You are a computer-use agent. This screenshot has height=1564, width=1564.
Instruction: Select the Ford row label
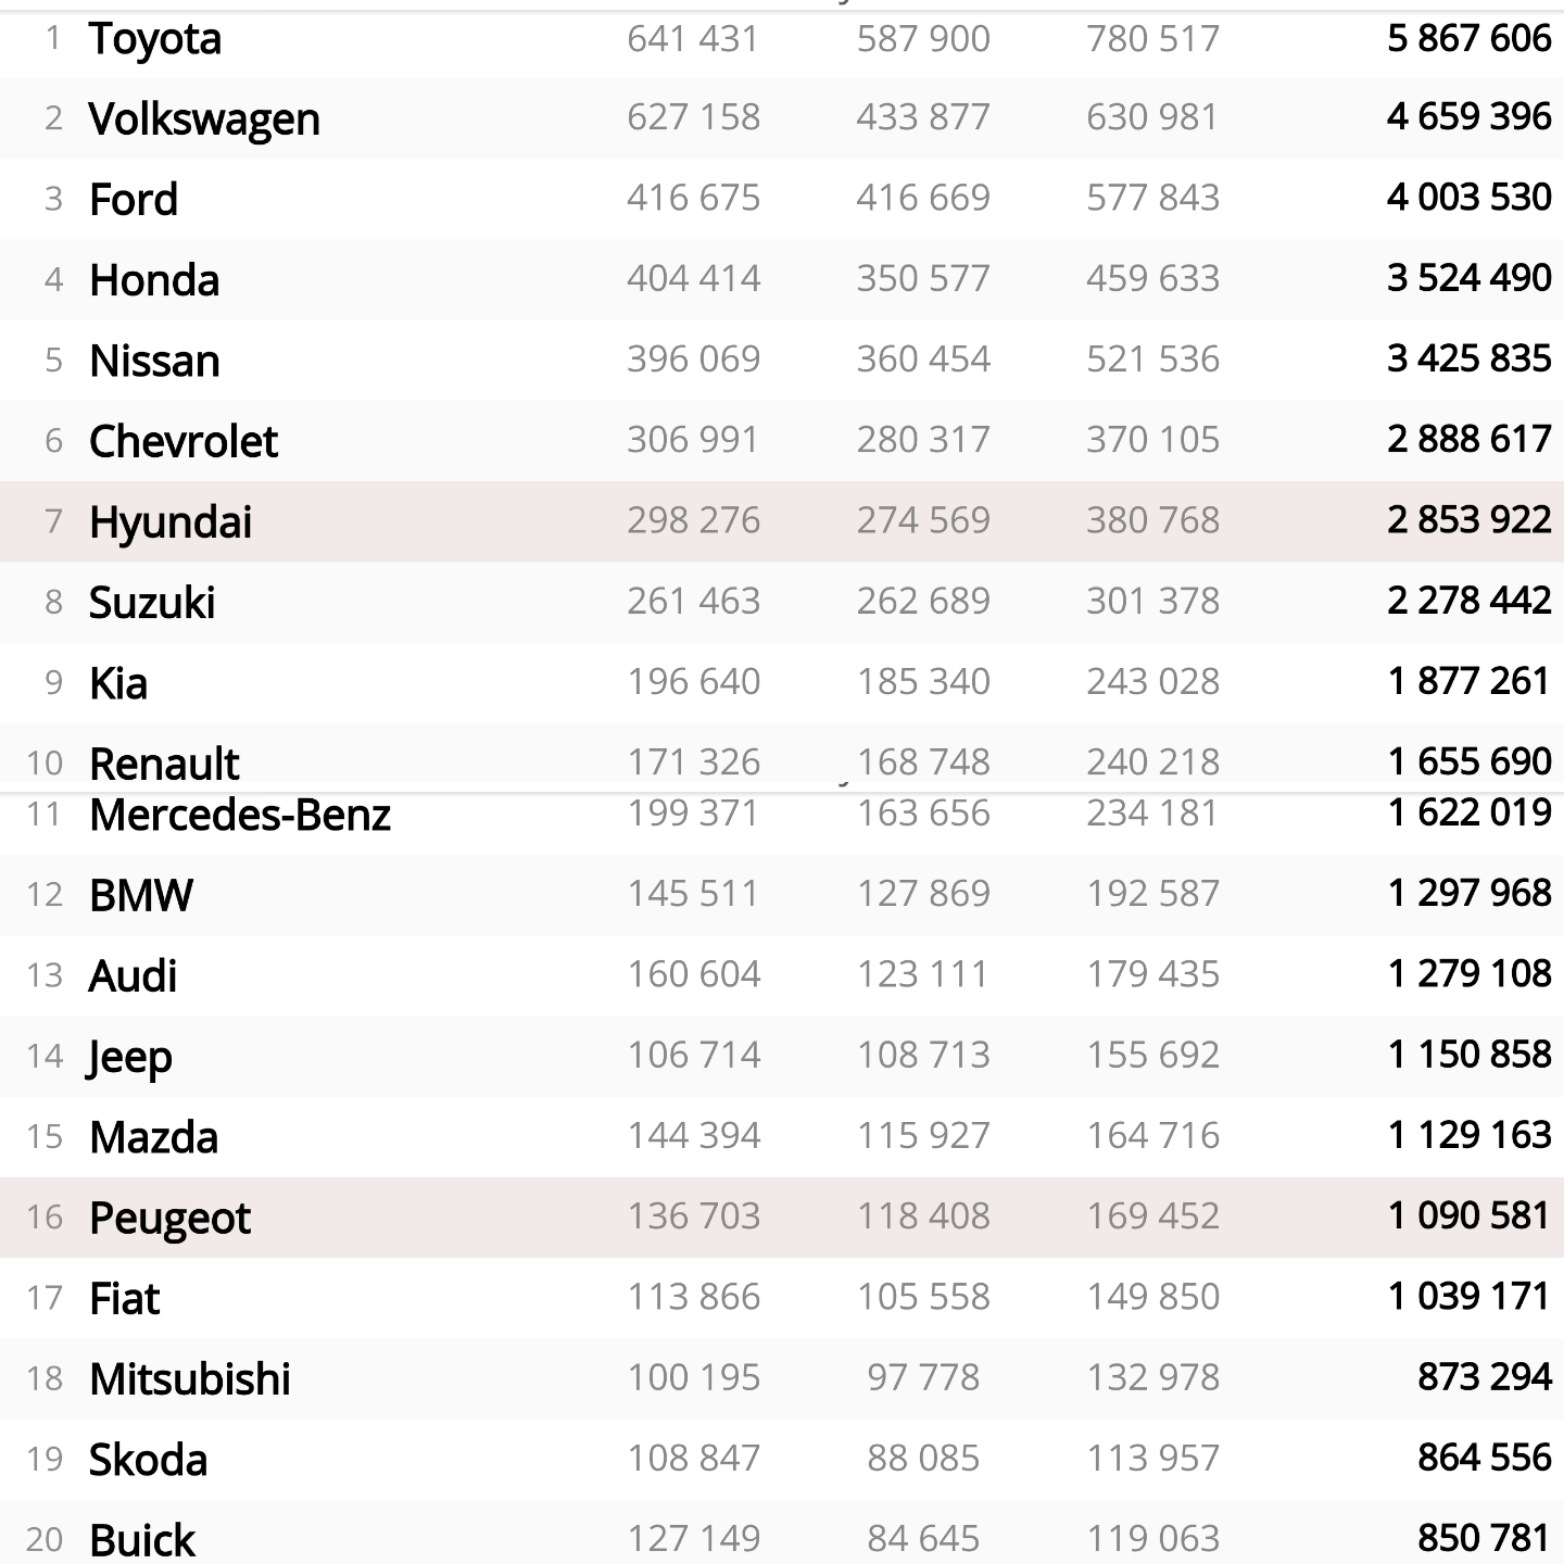coord(133,200)
